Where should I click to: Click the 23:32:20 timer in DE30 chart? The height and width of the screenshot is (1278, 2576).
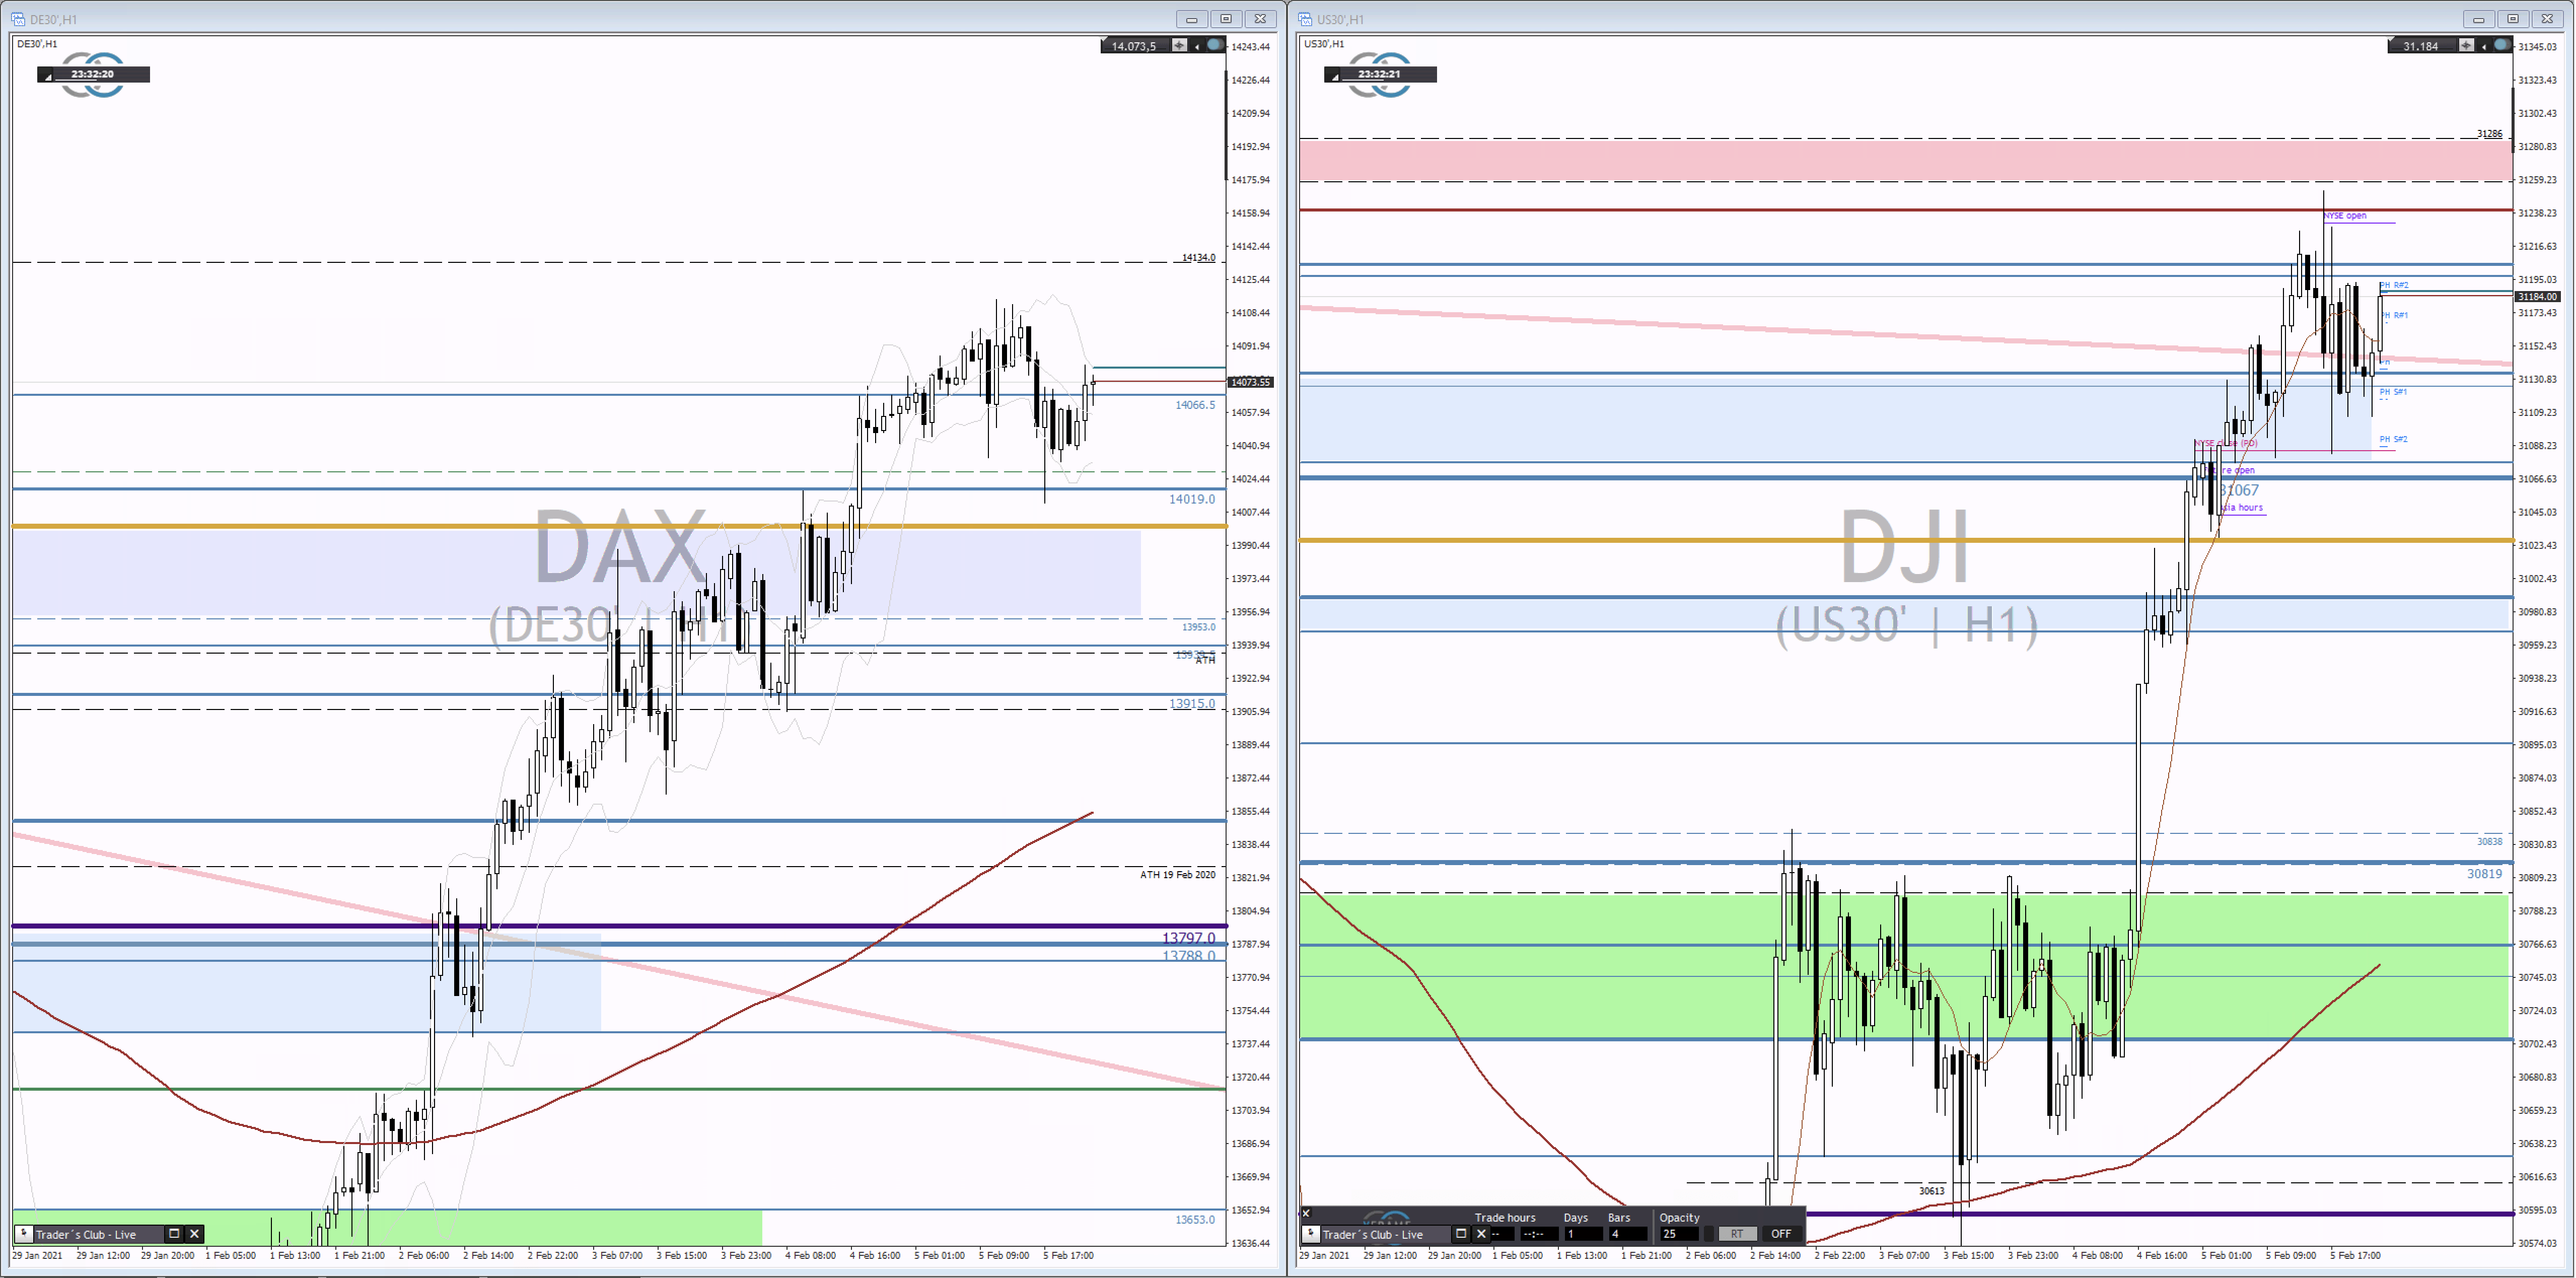tap(93, 74)
